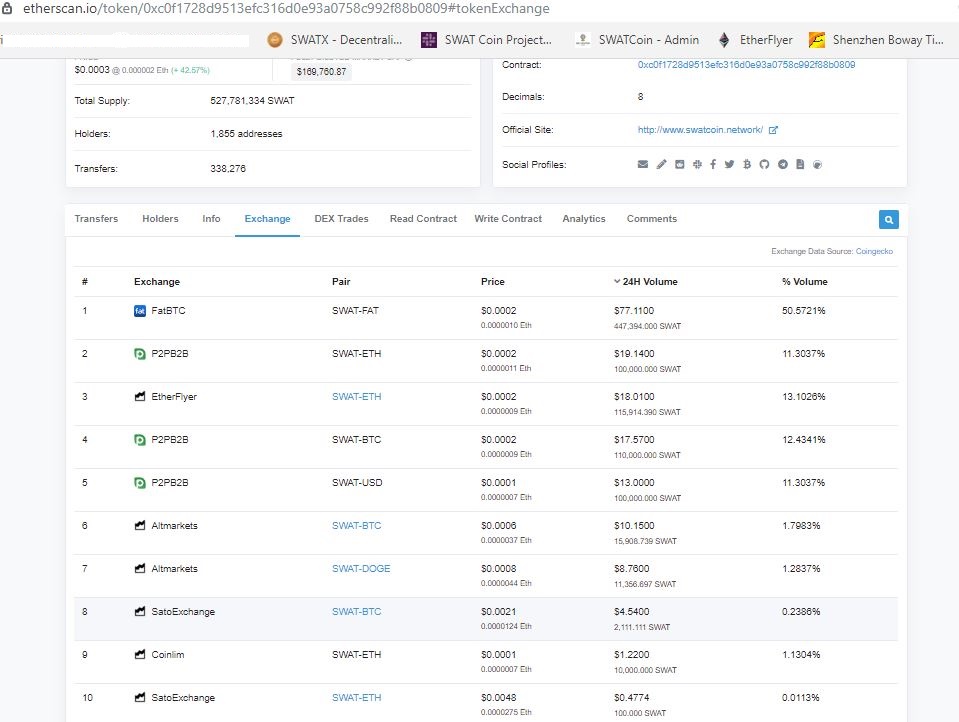Click the SWAT-FAT pair text

coord(355,311)
